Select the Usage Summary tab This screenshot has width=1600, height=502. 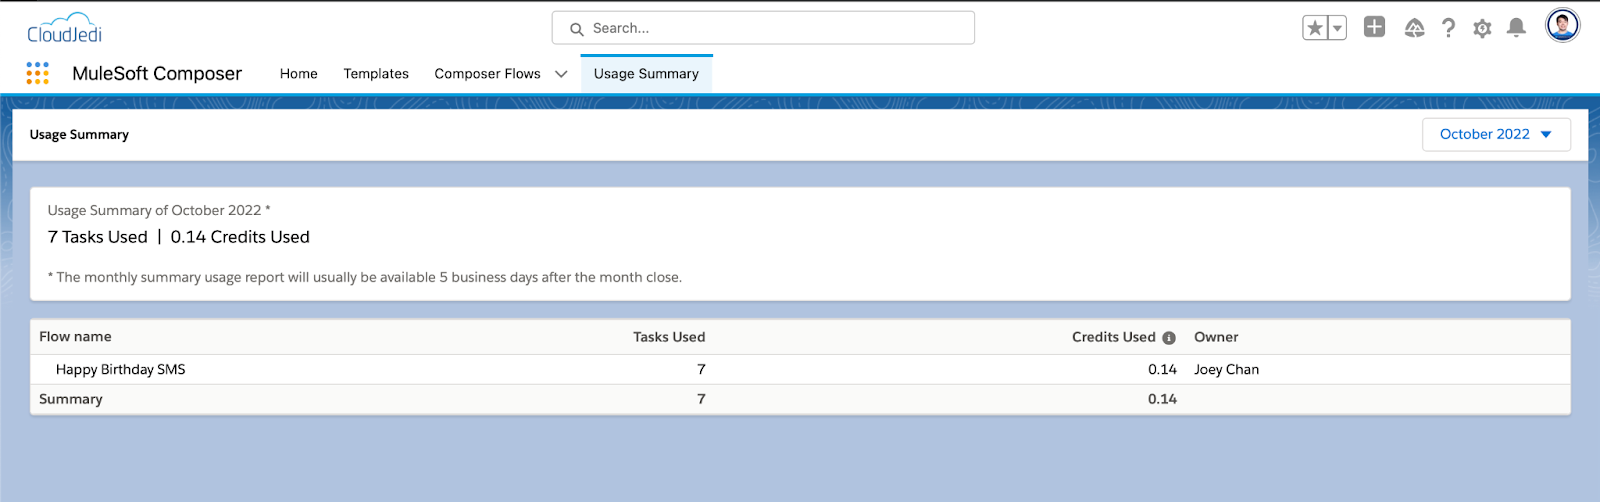tap(646, 74)
